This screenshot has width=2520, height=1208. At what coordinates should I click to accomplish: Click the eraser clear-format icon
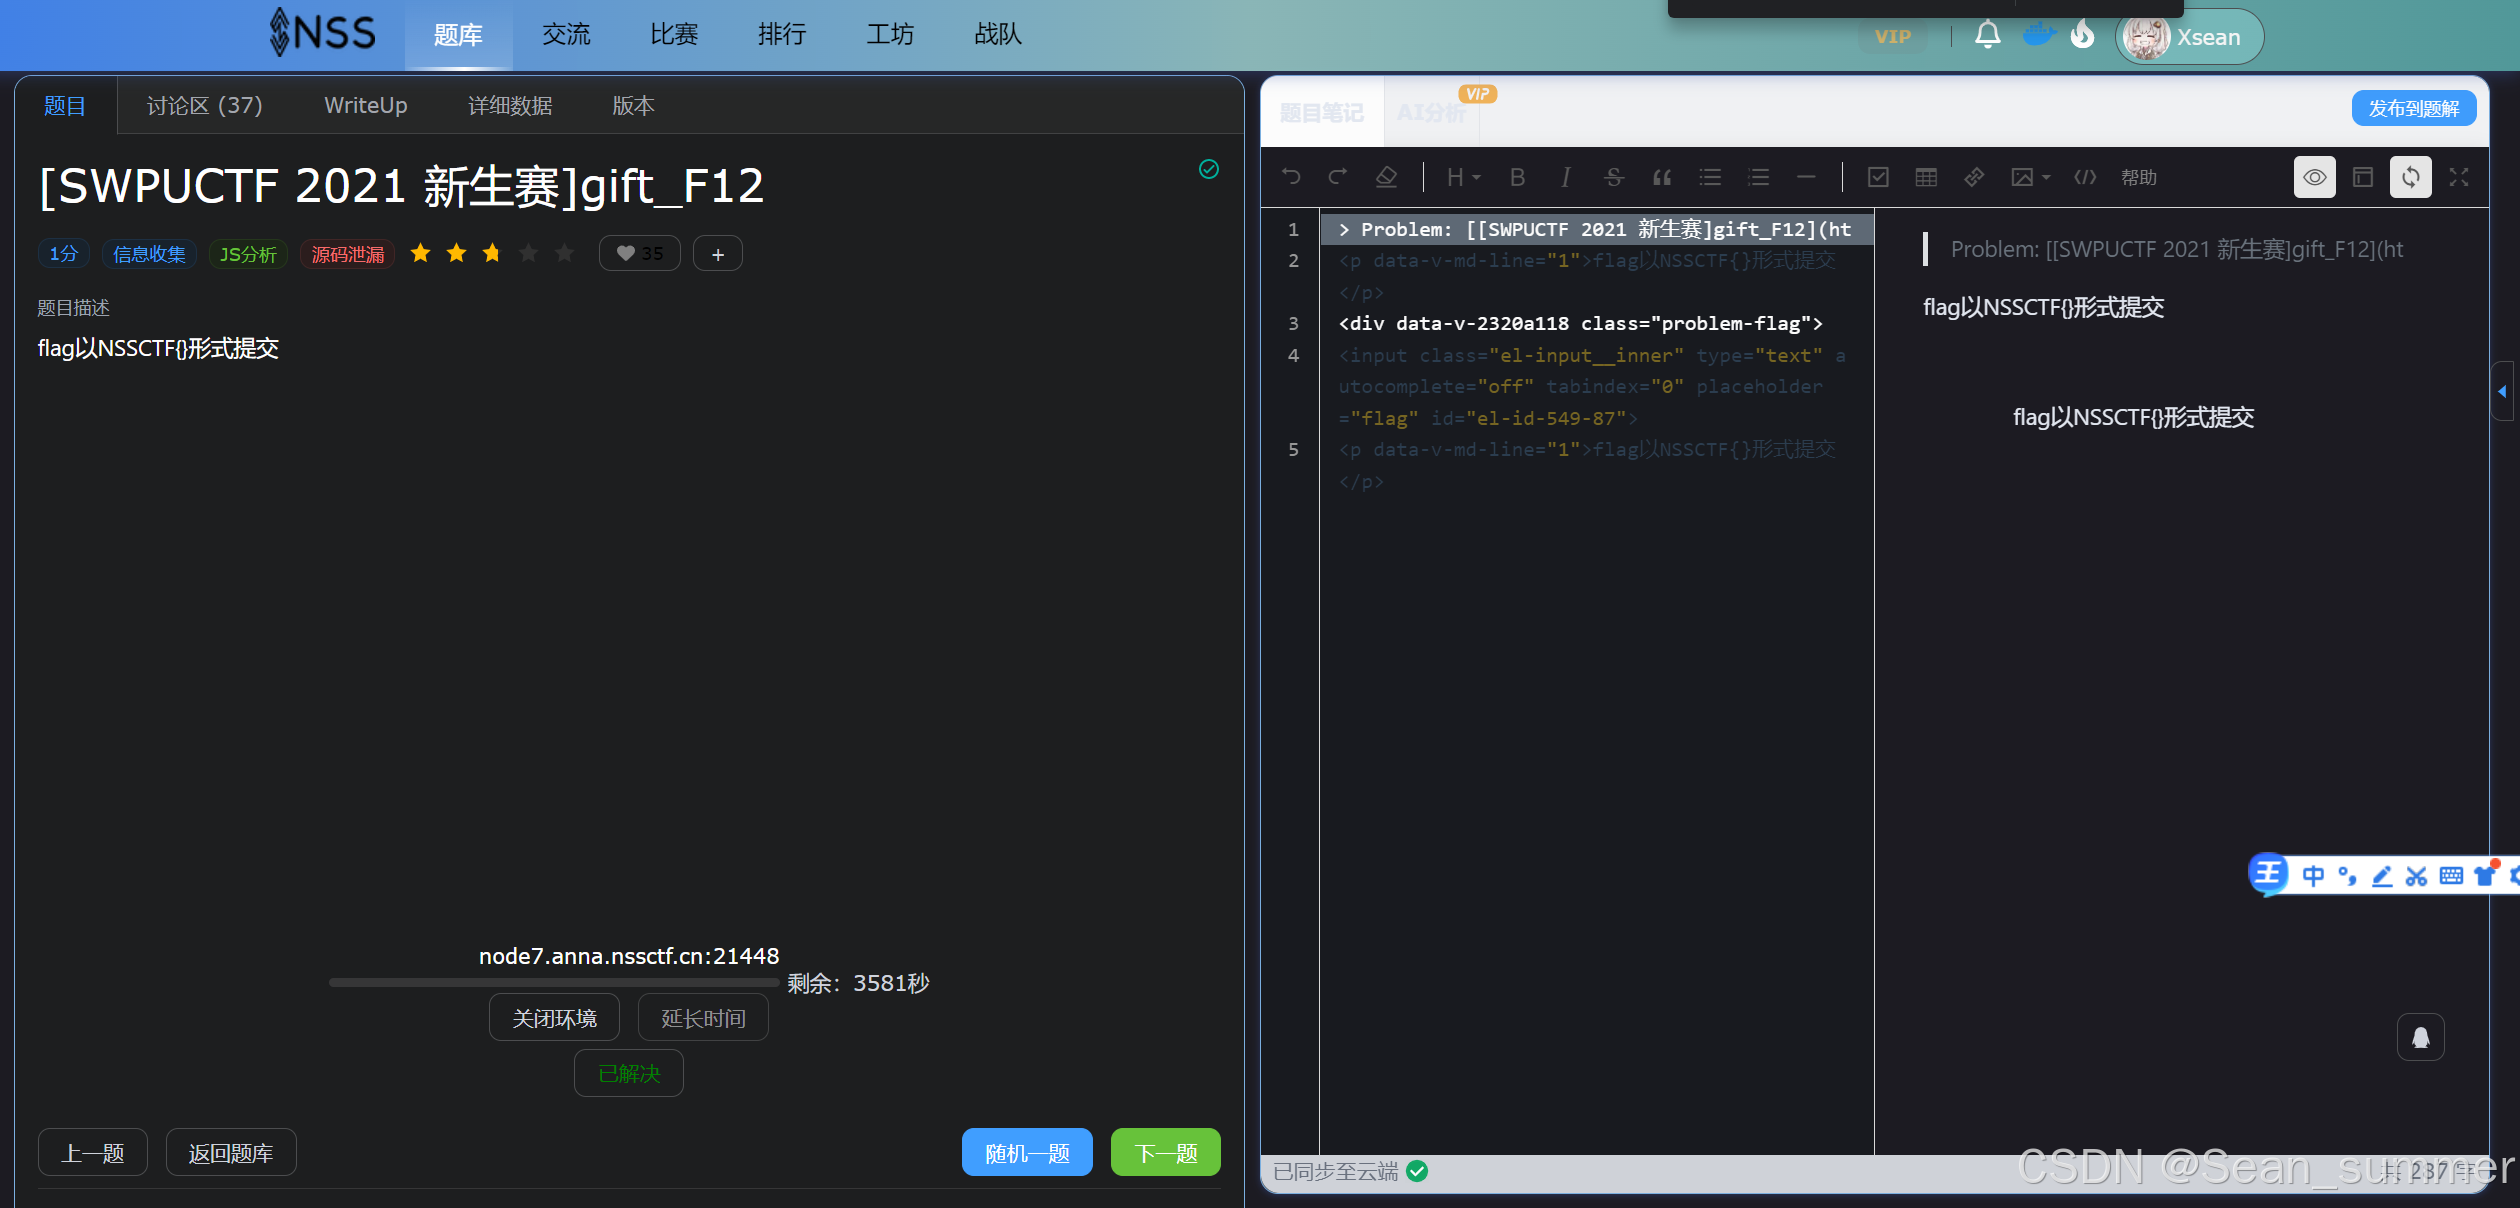pos(1386,177)
